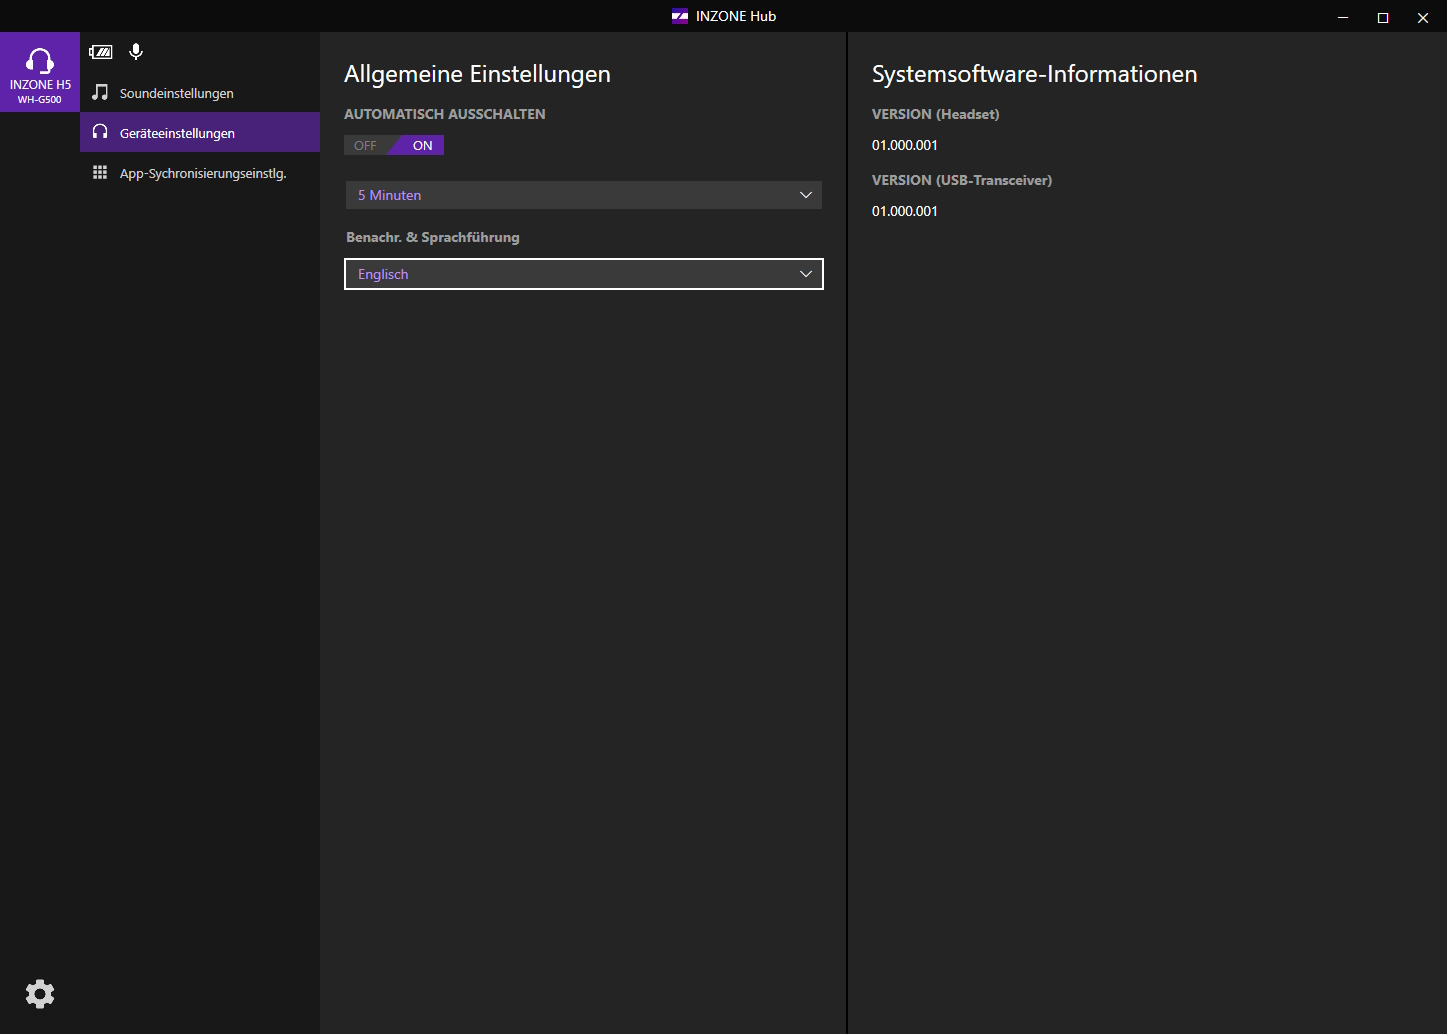Click the grid icon for app synchronization

point(100,173)
